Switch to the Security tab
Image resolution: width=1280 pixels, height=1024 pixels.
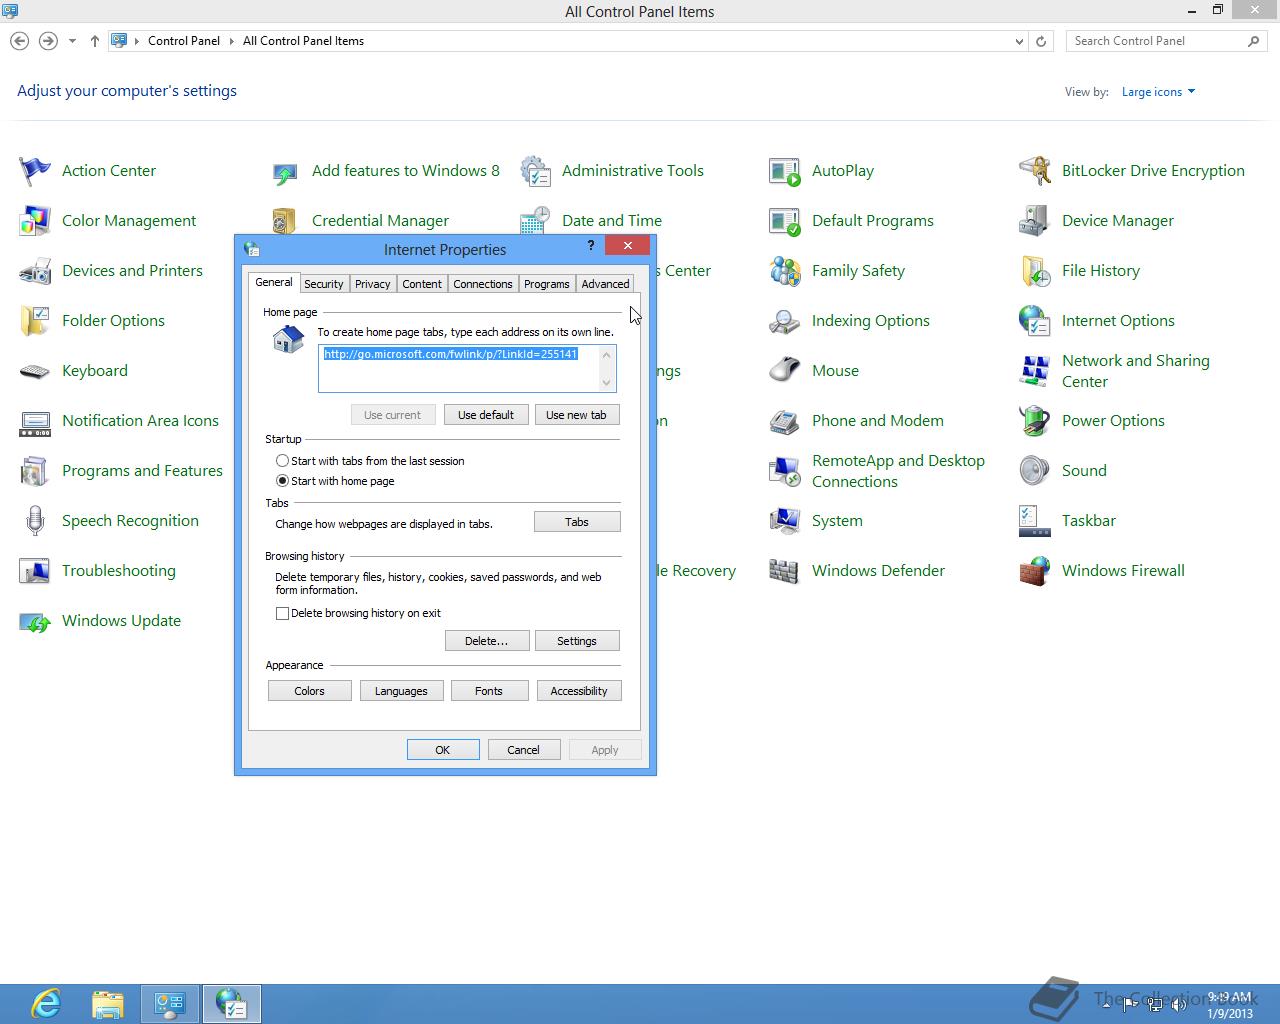pos(323,284)
